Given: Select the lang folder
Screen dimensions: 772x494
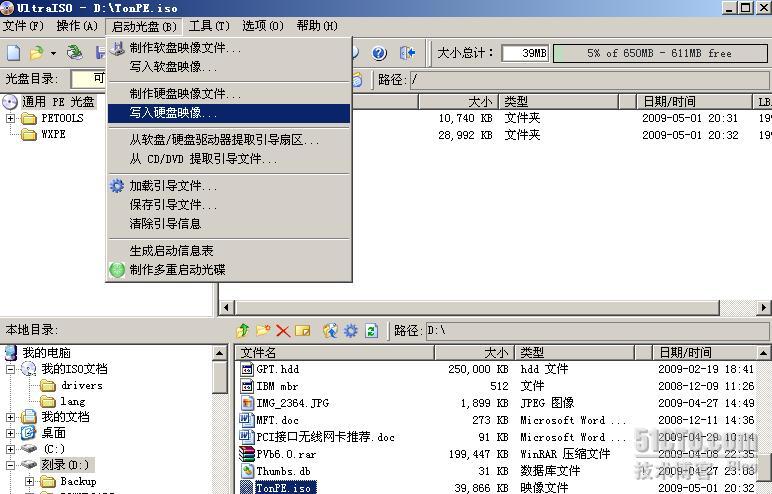Looking at the screenshot, I should click(x=73, y=402).
